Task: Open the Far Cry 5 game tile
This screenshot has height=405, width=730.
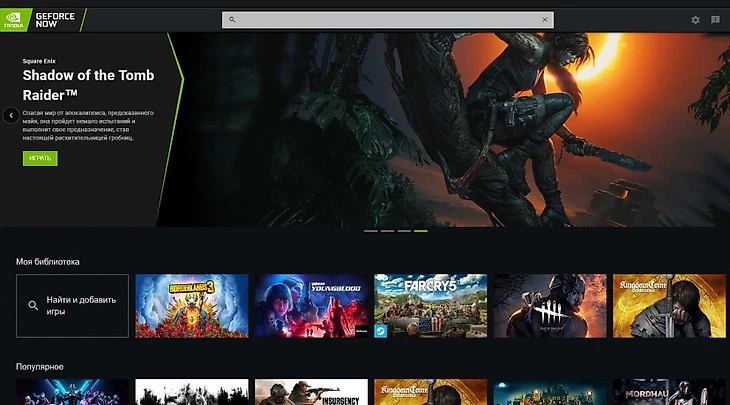Action: click(x=431, y=306)
